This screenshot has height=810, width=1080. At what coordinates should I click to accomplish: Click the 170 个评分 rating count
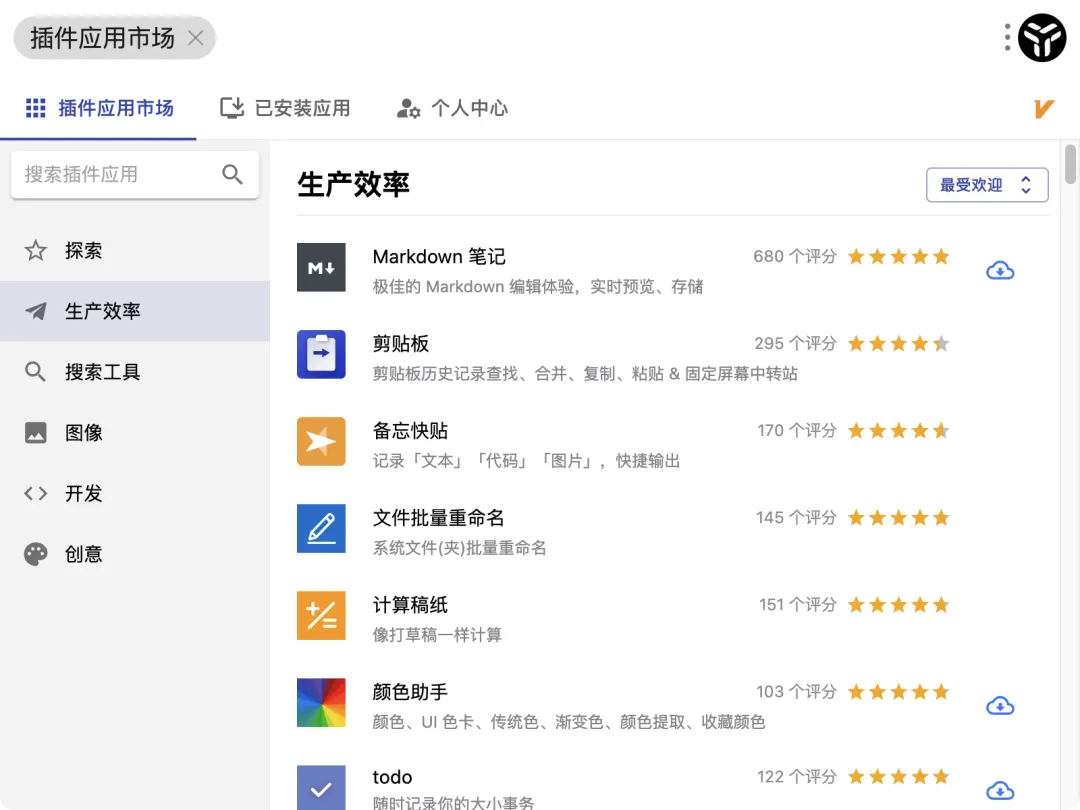[x=797, y=430]
